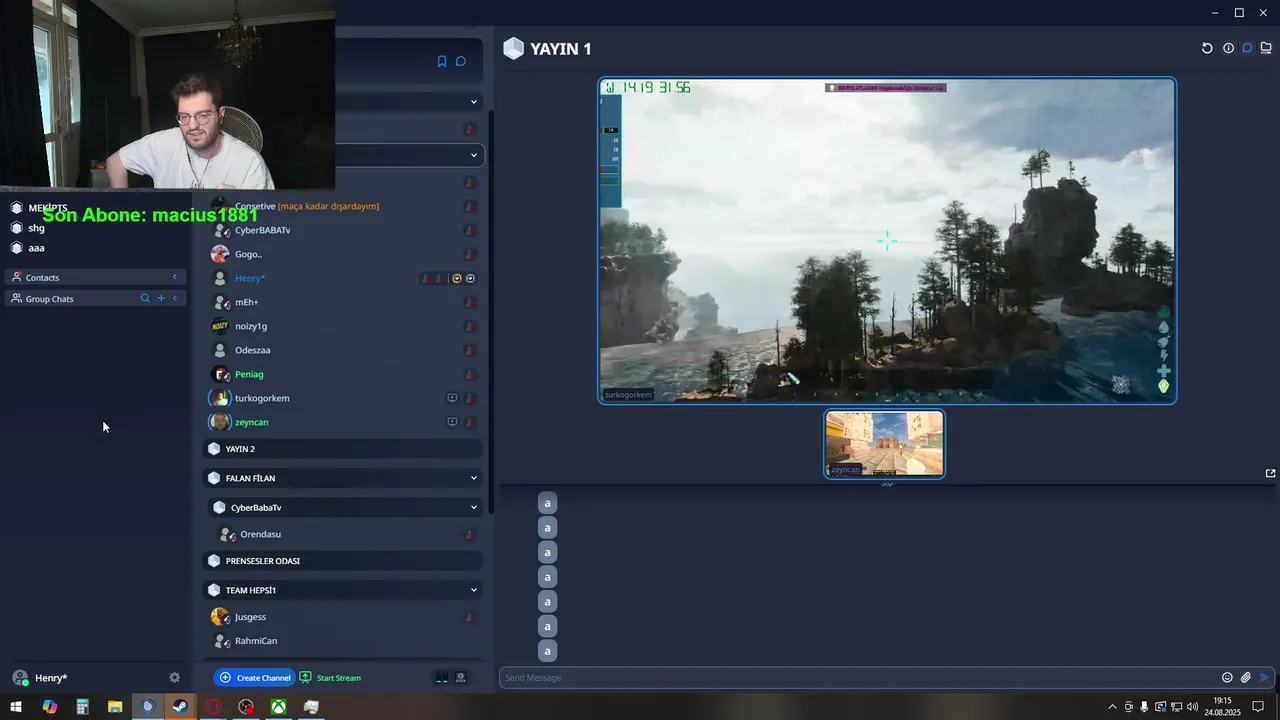Screen dimensions: 1280x720
Task: Collapse the TEAM HEPSİ1 channel
Action: tap(474, 590)
